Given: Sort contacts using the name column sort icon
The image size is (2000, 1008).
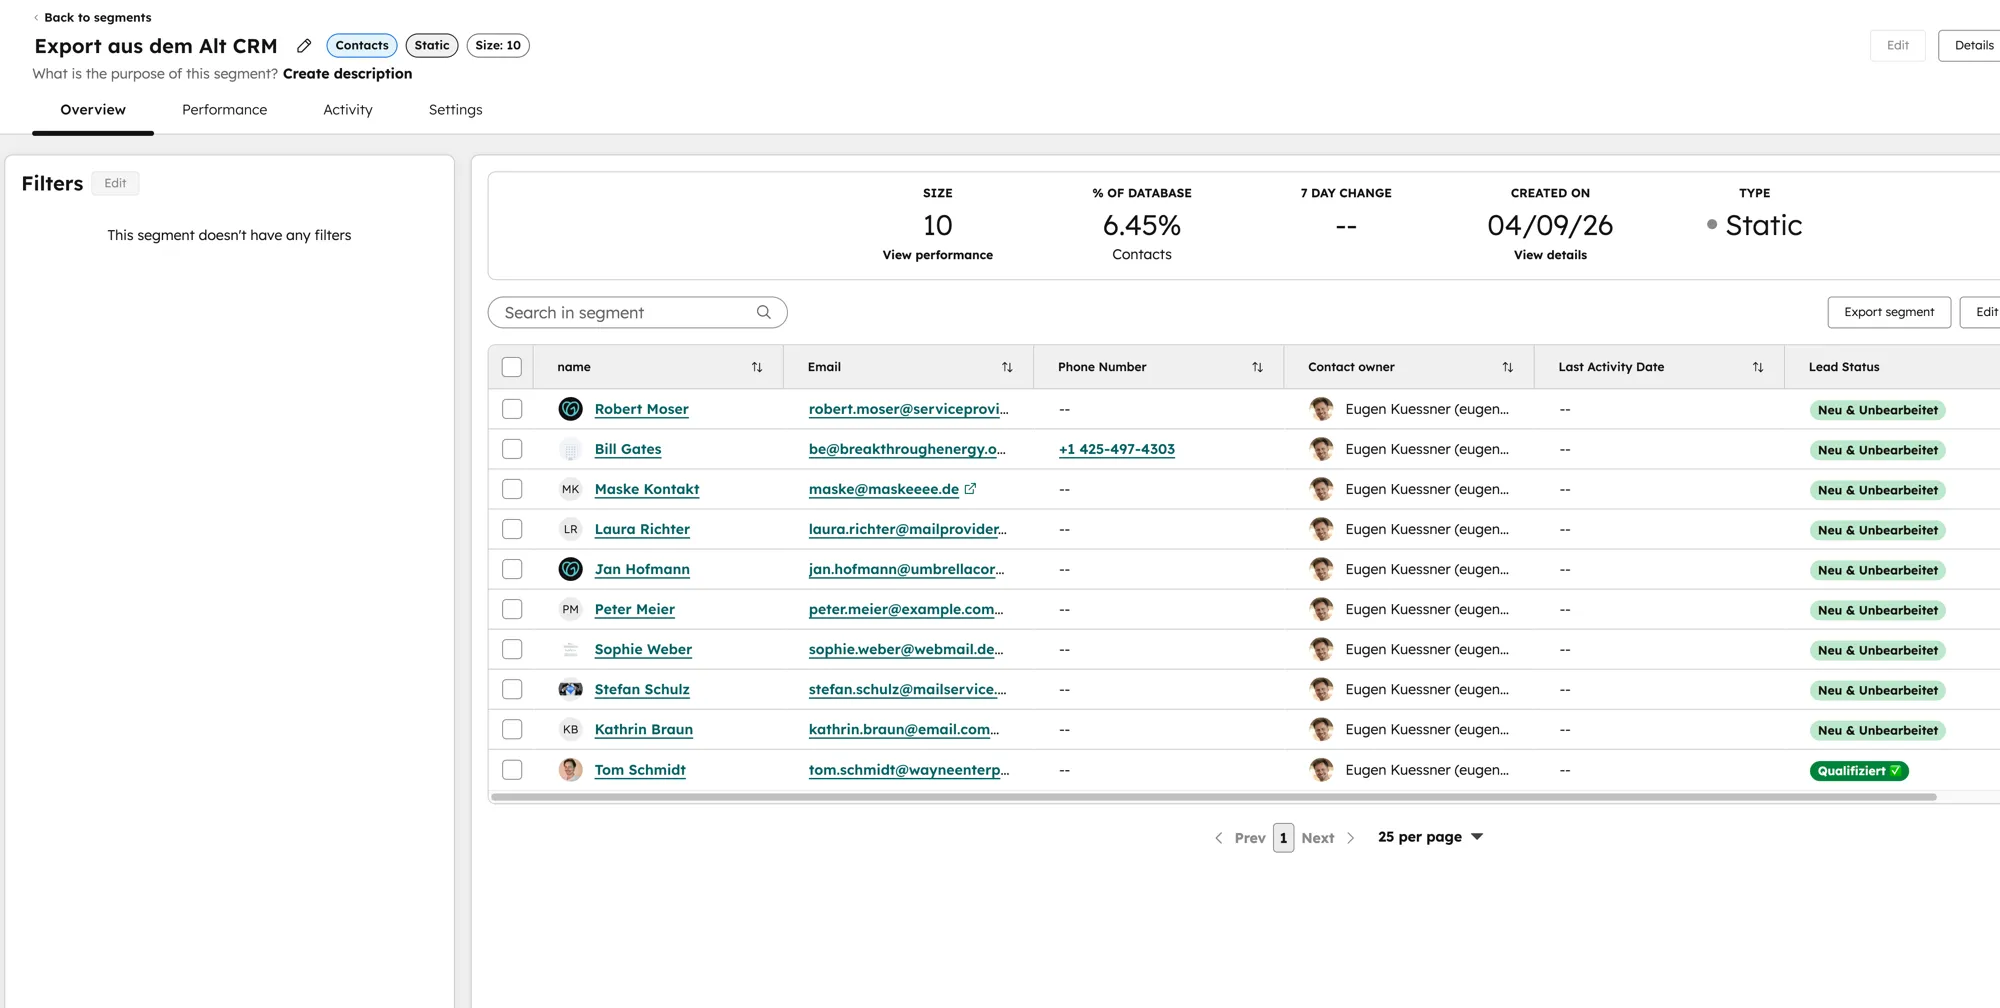Looking at the screenshot, I should click(x=756, y=367).
